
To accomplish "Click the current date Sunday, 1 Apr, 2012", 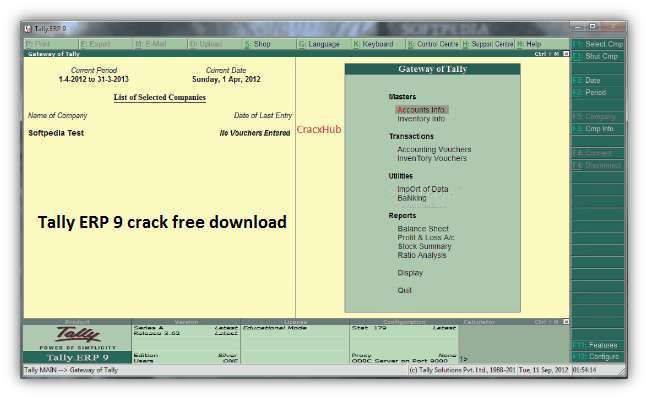I will click(226, 79).
